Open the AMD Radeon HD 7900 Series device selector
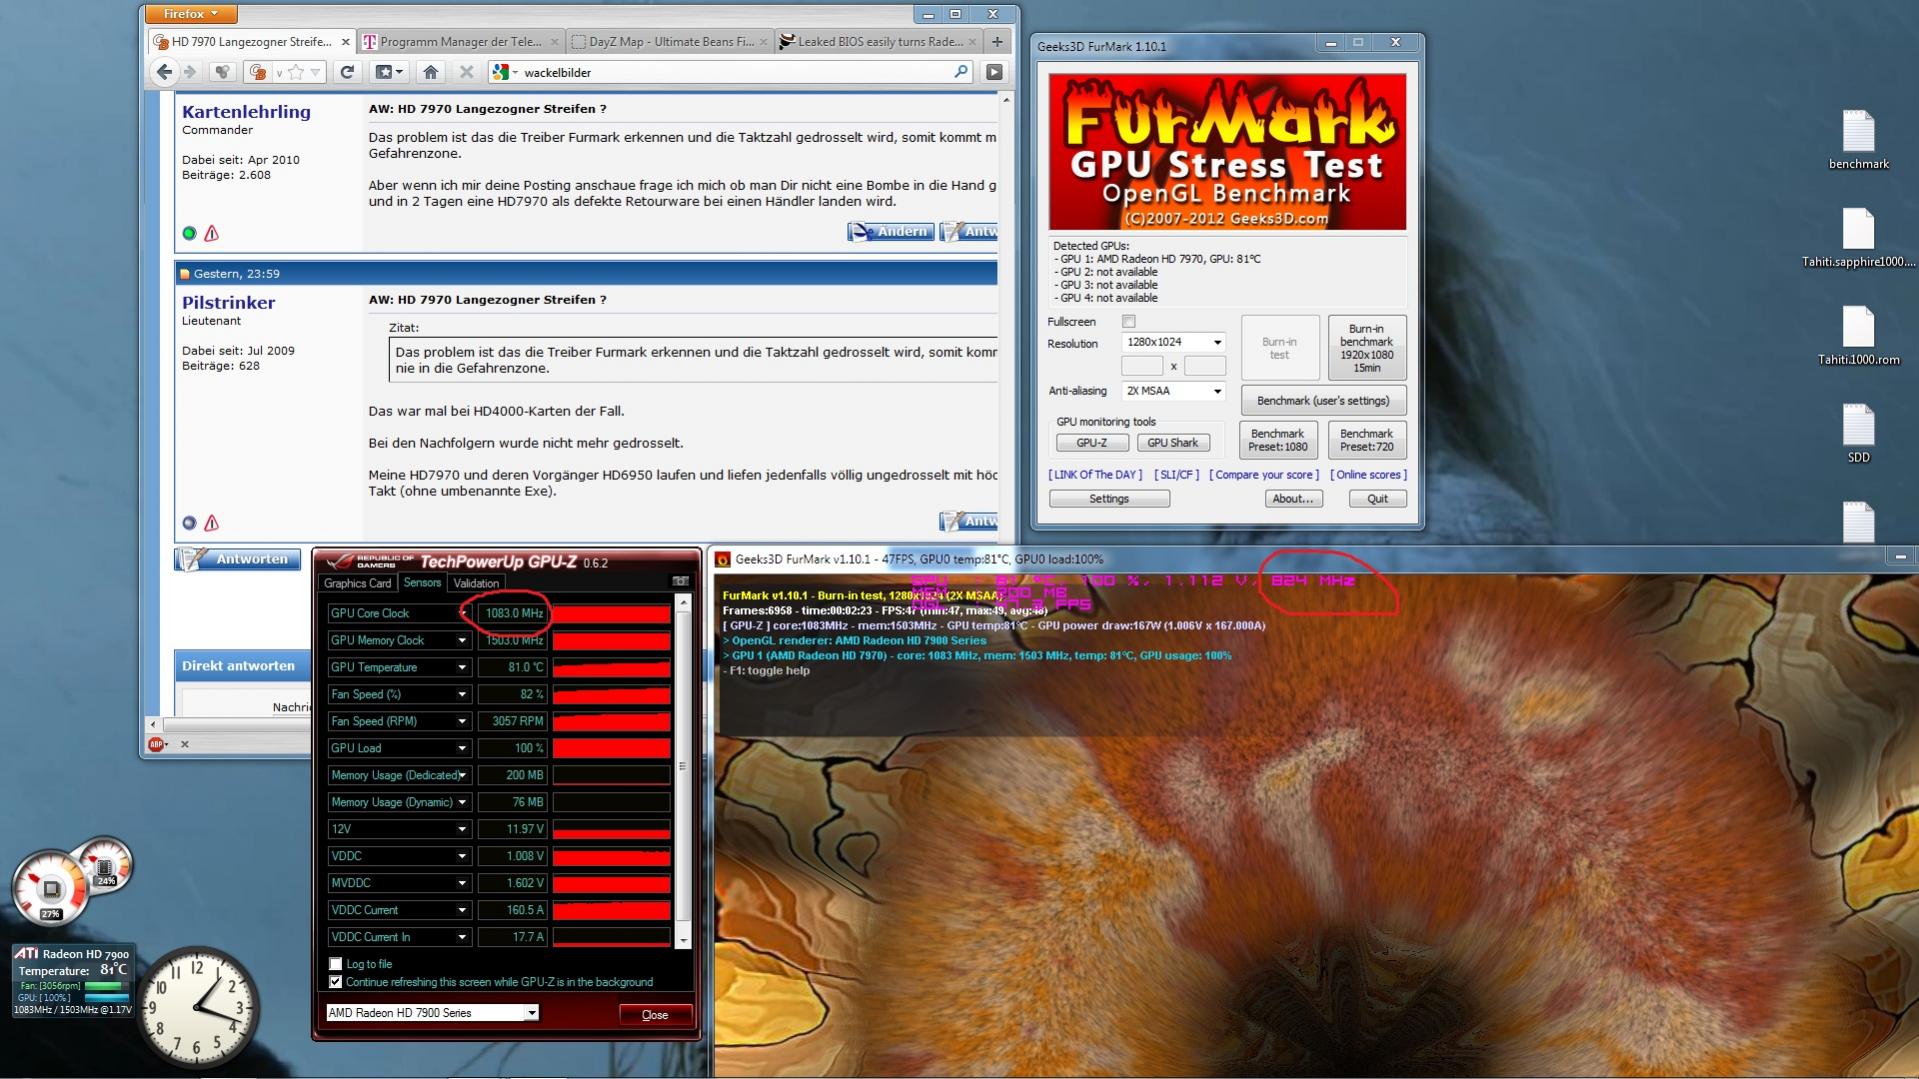 (432, 1013)
